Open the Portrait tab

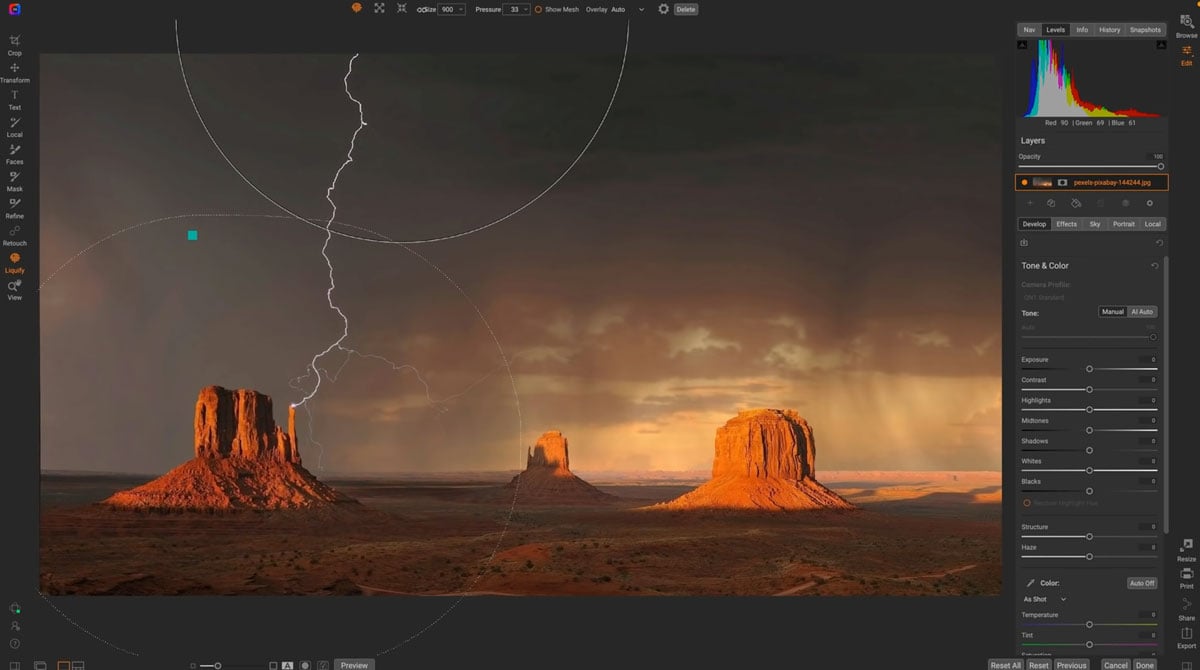(x=1124, y=224)
